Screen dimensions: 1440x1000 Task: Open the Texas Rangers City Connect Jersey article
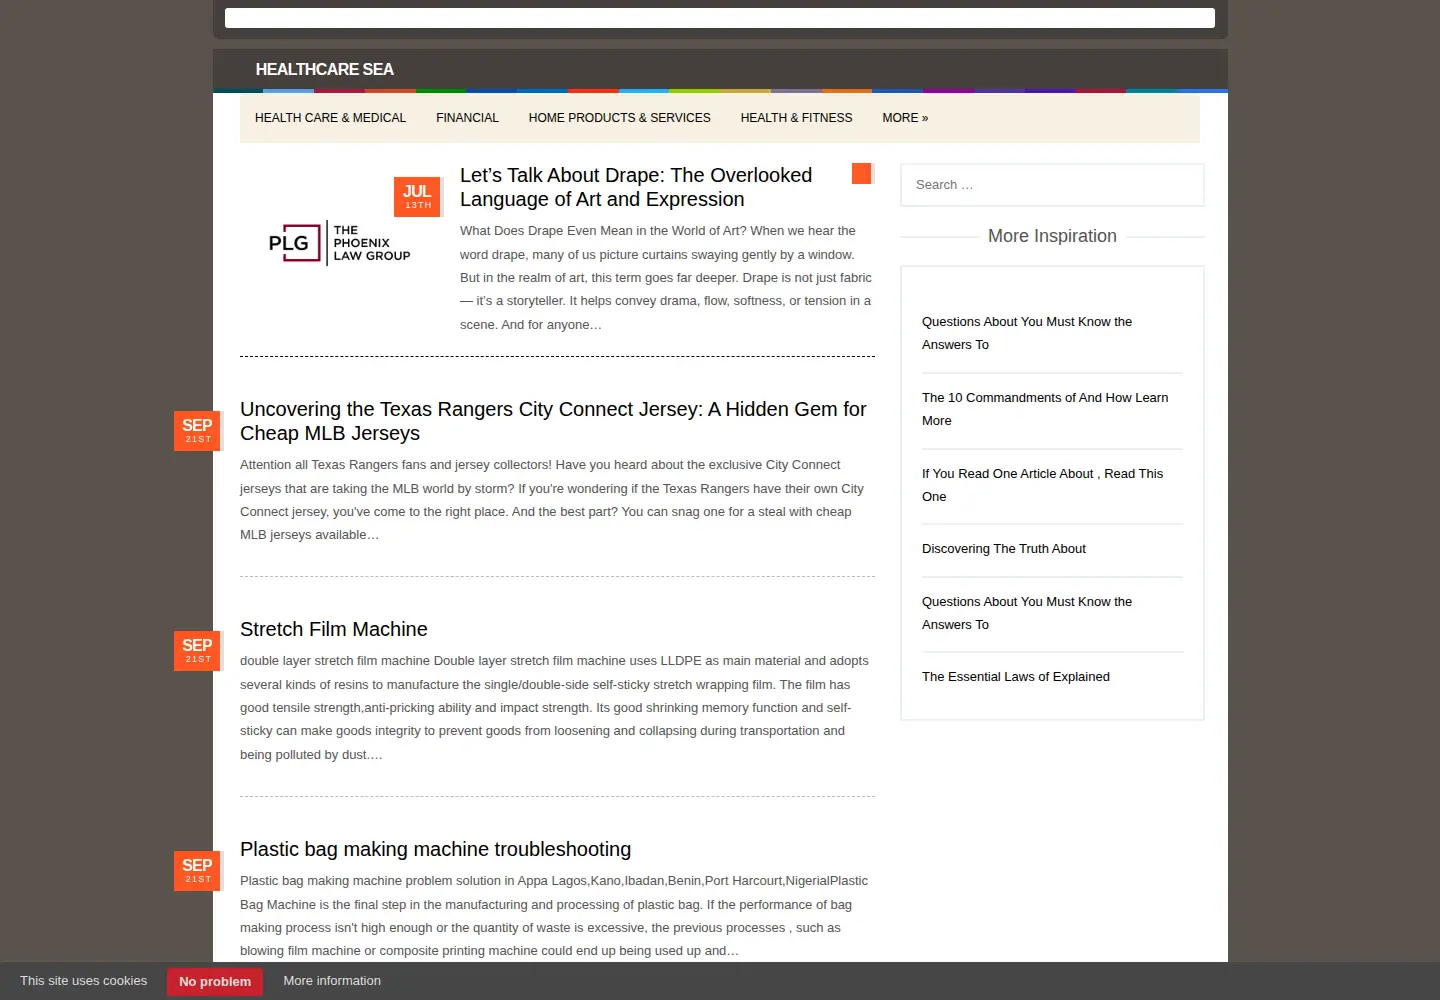[553, 421]
